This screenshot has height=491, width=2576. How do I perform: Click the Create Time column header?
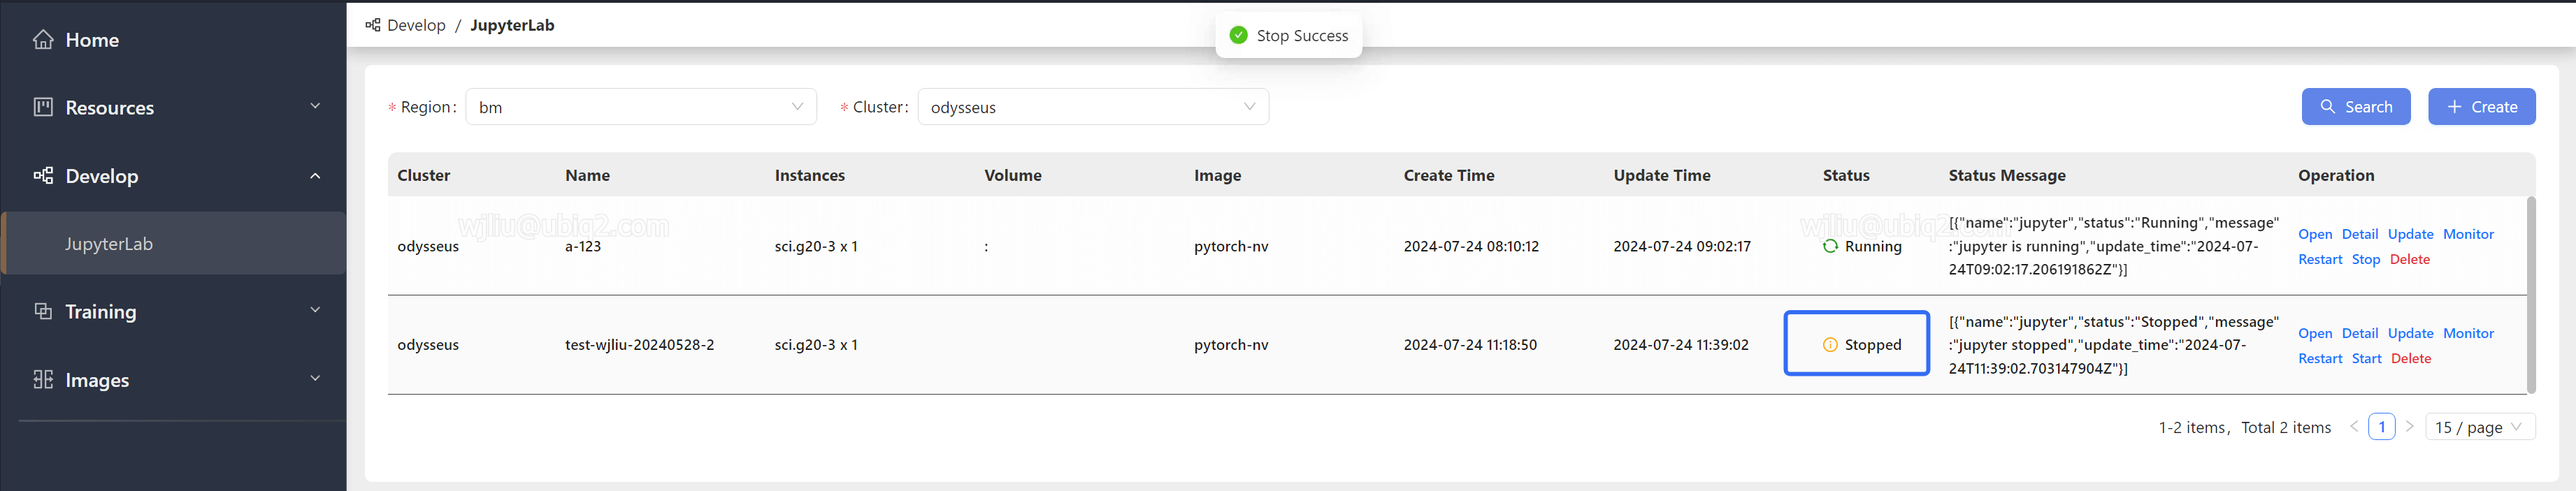coord(1448,175)
